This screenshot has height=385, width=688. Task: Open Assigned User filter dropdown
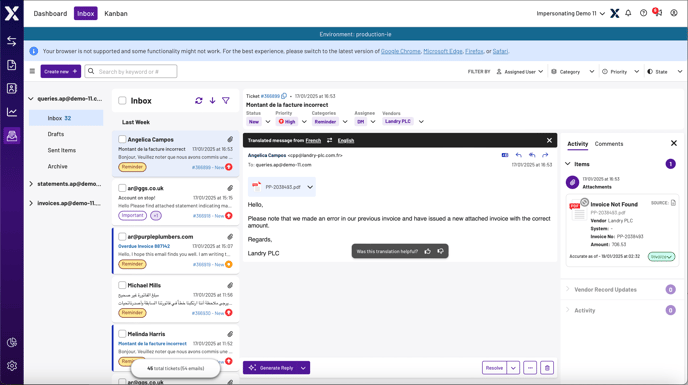(520, 72)
